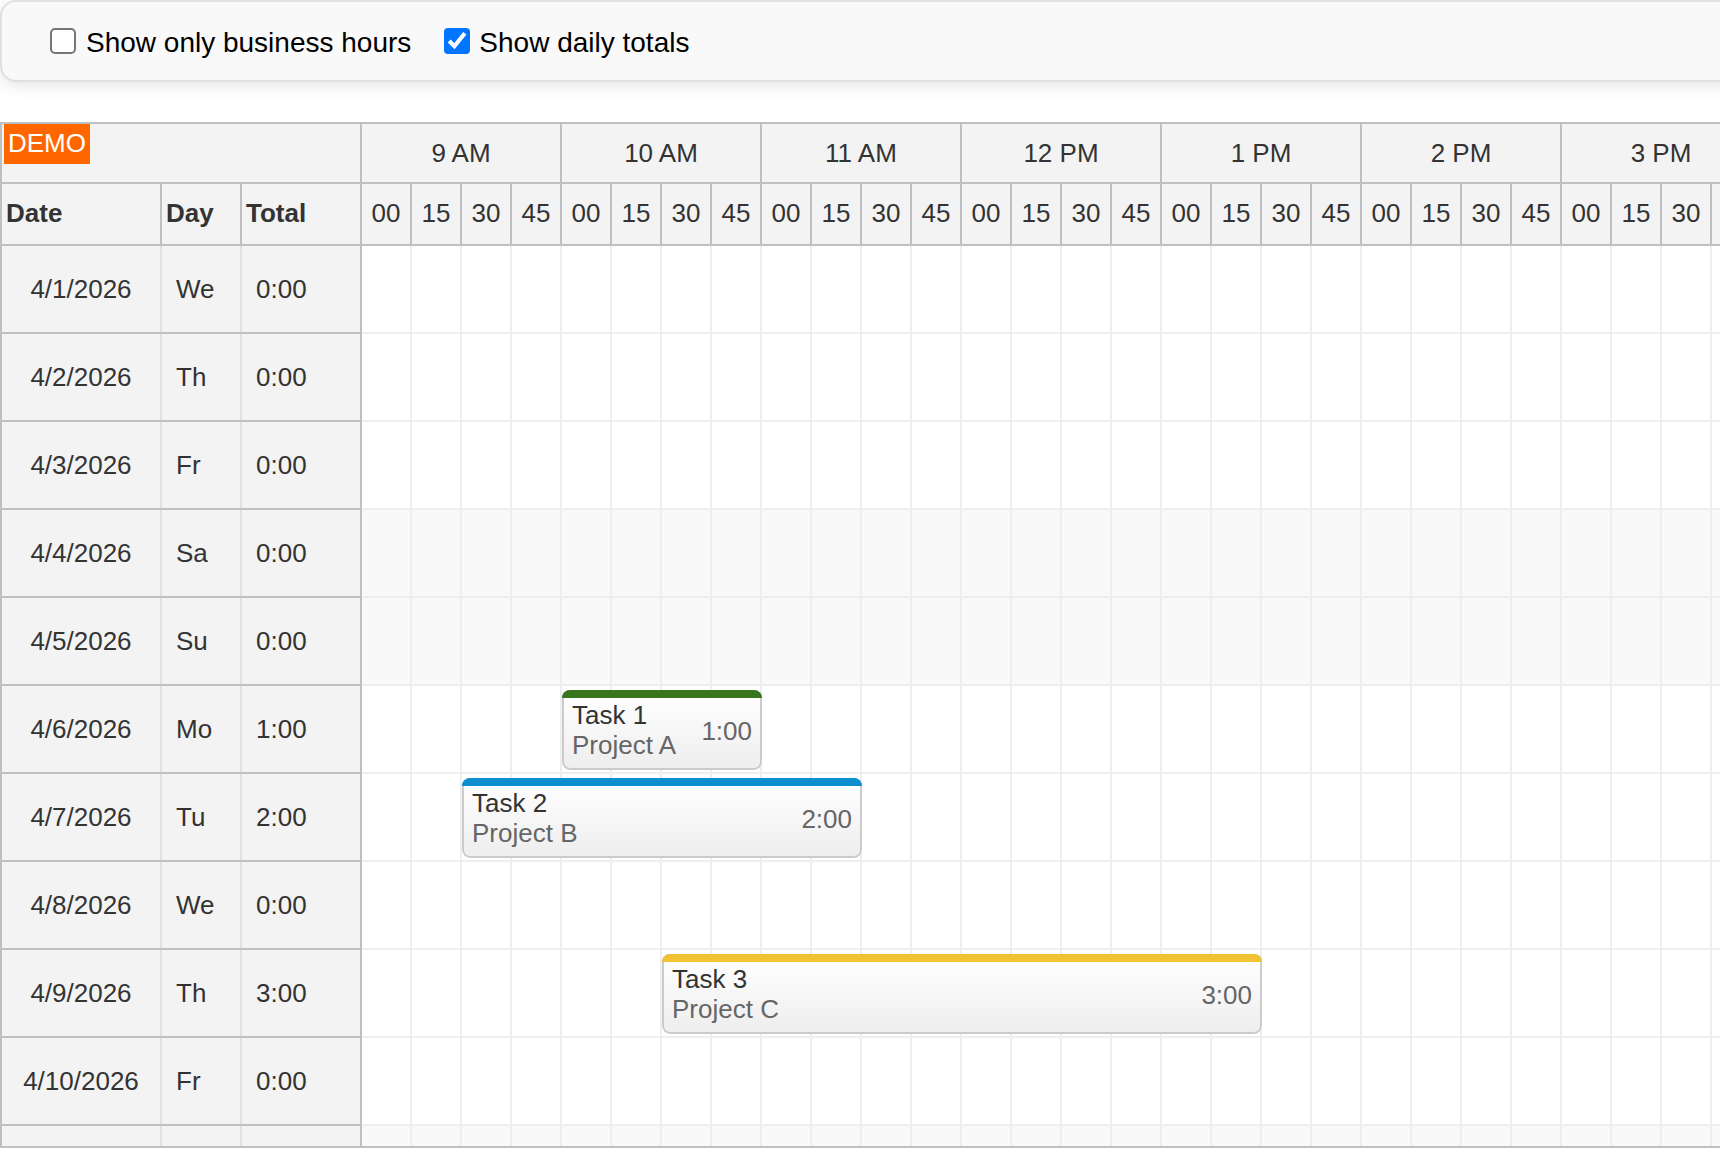Click the 9 AM column header

pyautogui.click(x=460, y=153)
